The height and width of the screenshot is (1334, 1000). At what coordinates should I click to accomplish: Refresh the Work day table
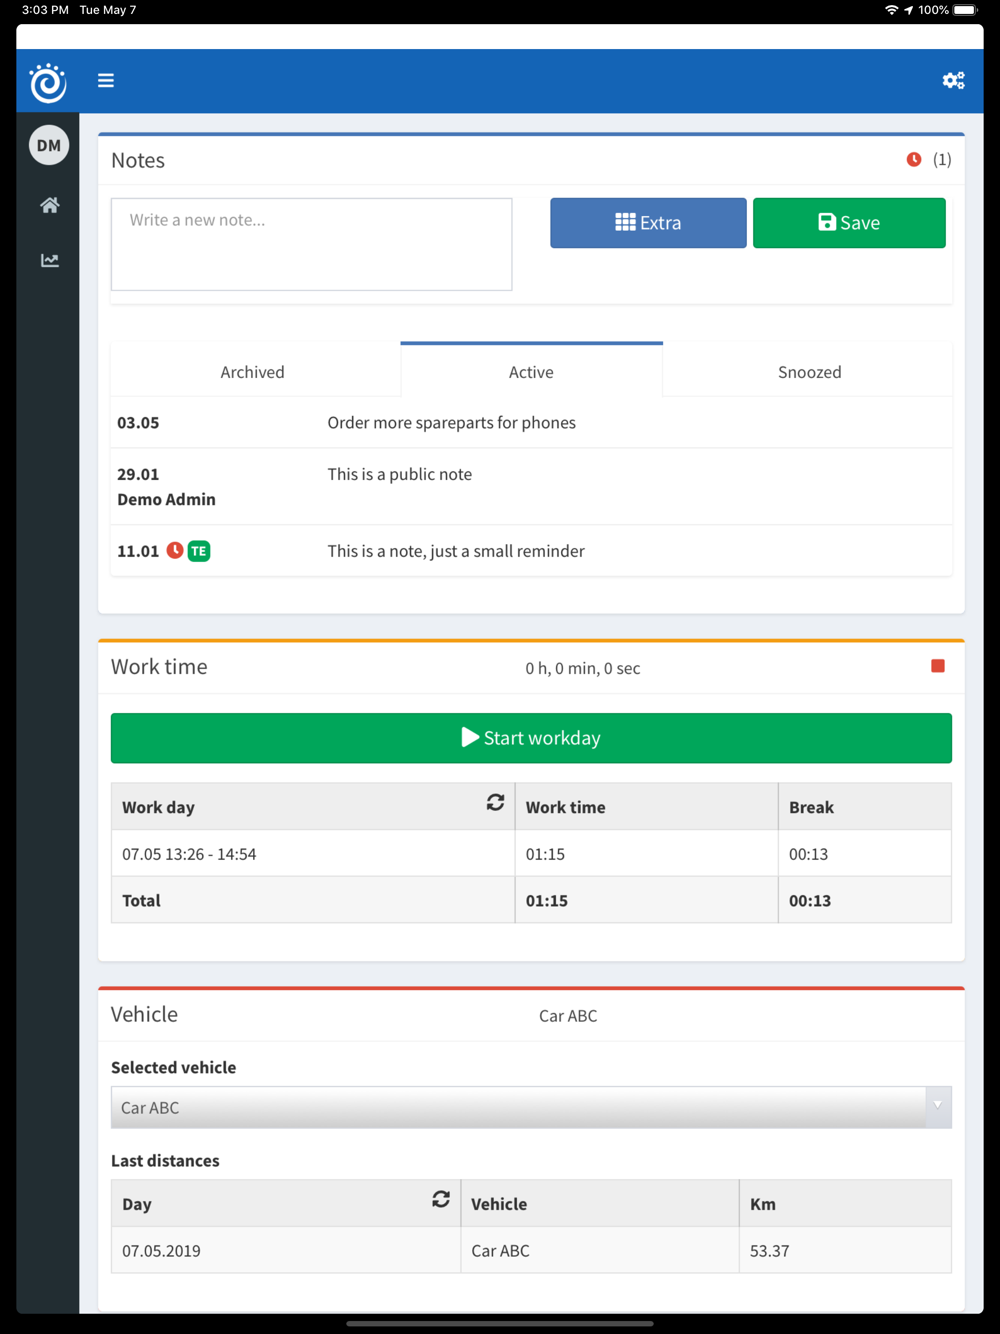click(x=495, y=802)
